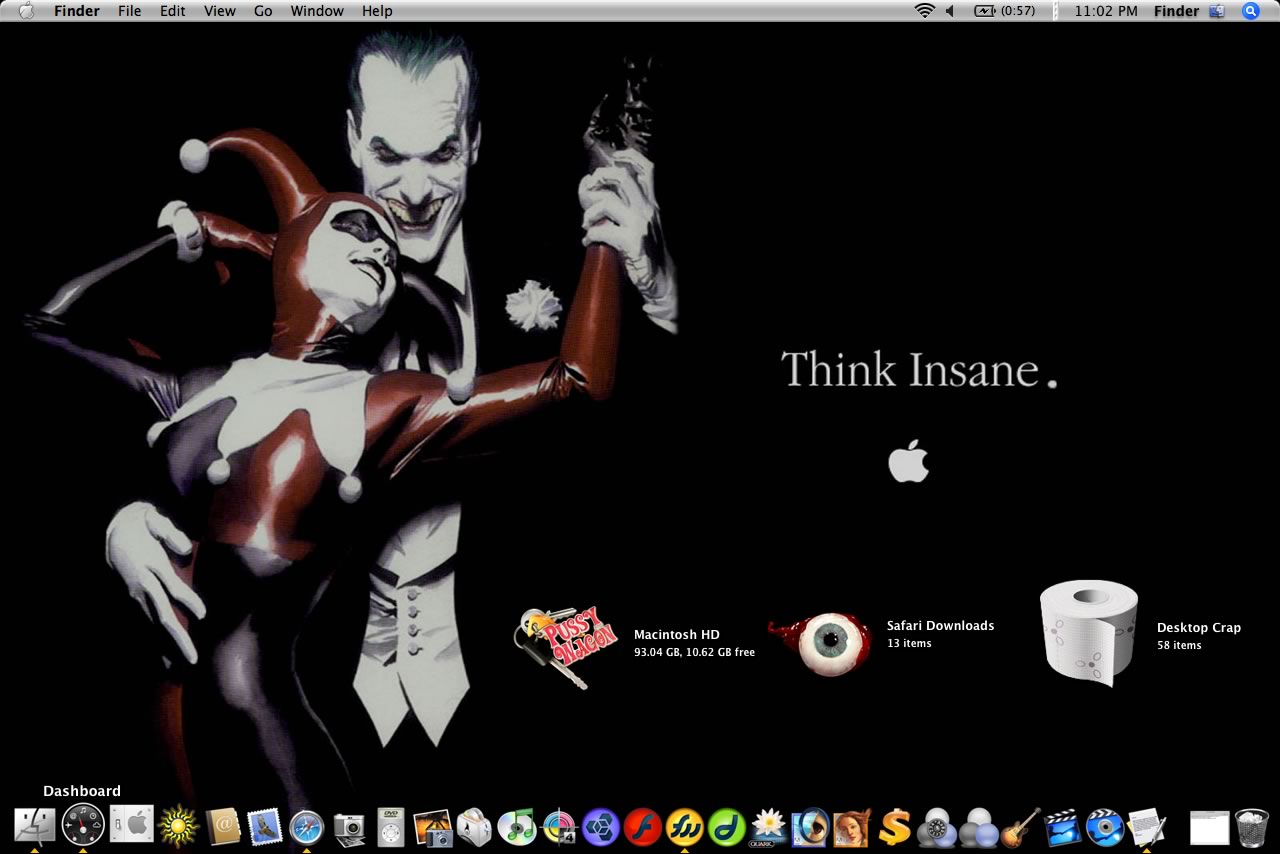Open the Apple menu

click(26, 11)
